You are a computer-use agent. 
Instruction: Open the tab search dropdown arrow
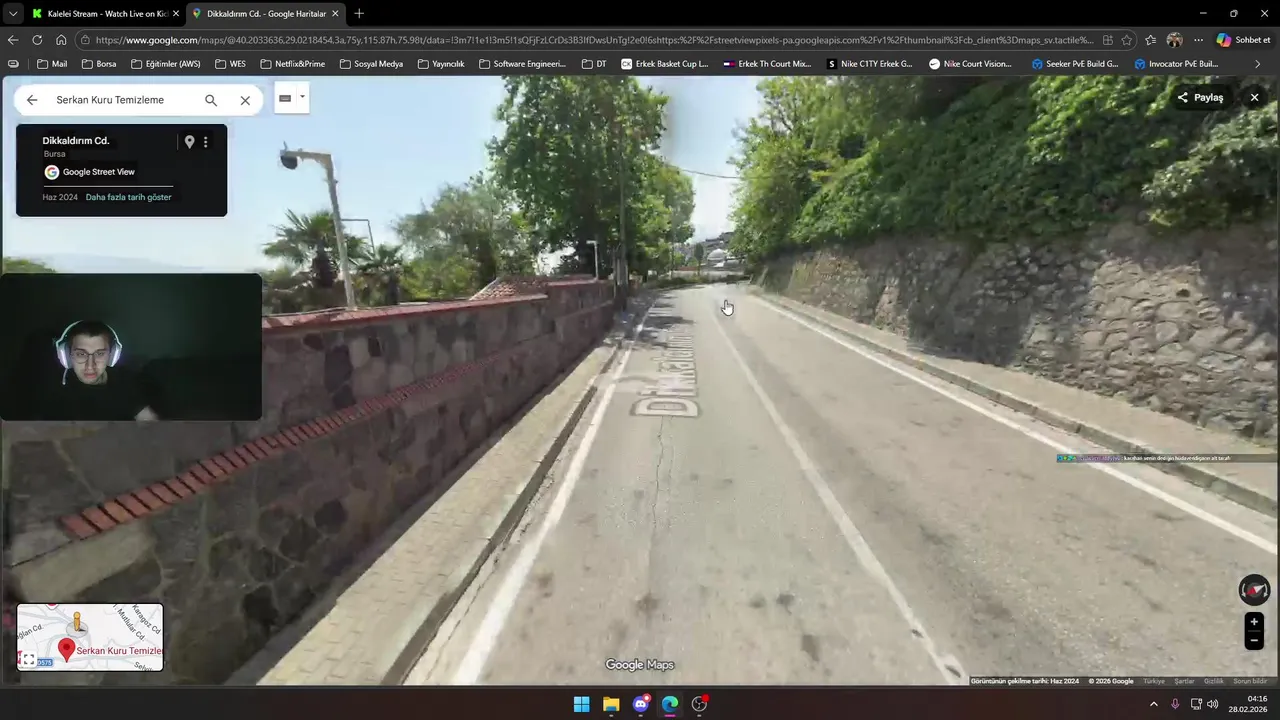point(12,14)
